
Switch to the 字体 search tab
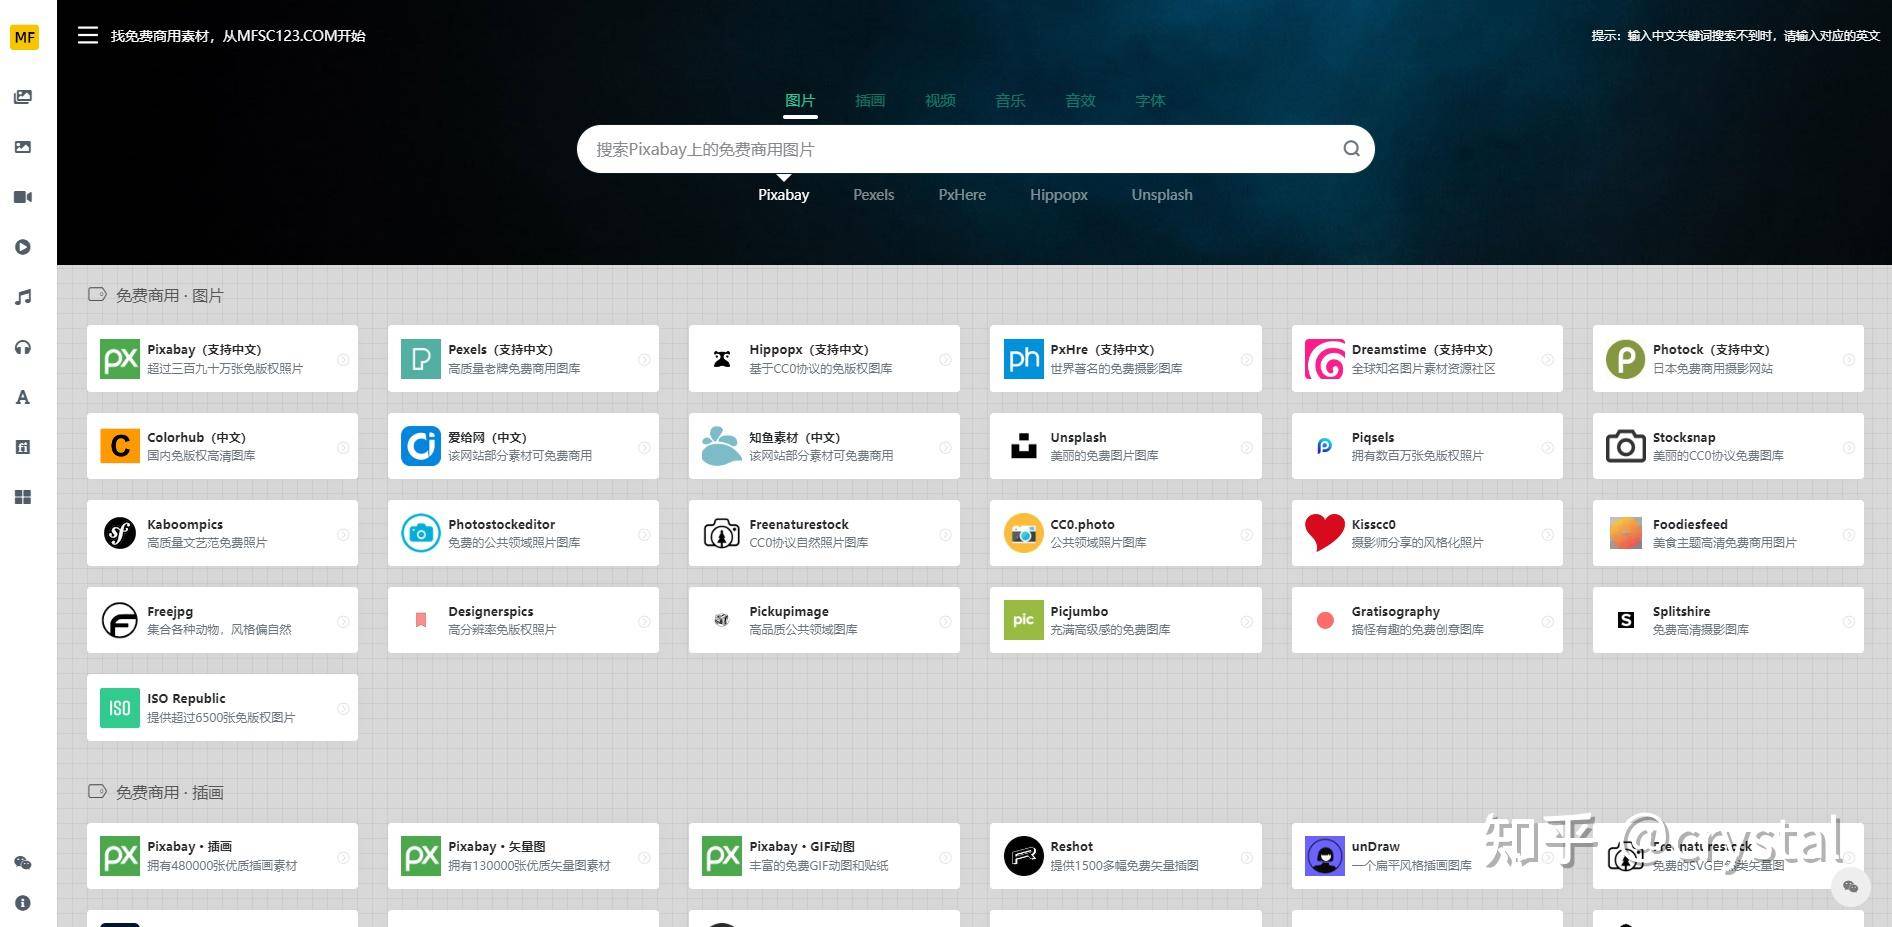[1150, 100]
